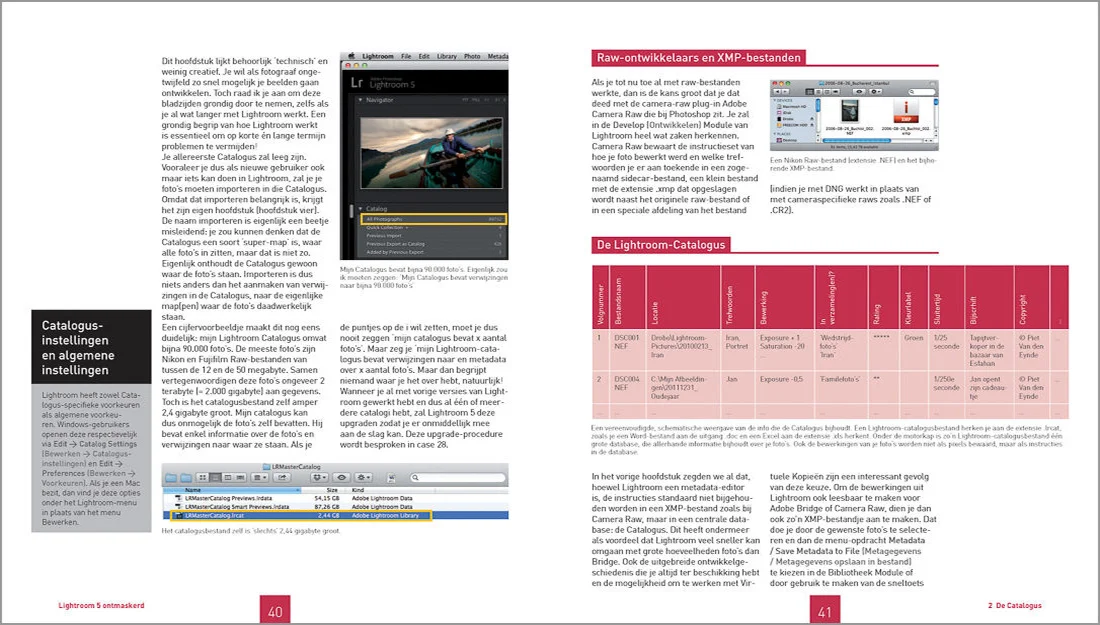Click the 'Raw-ontwikkelaars en XMP-bestanden' heading
Viewport: 1100px width, 625px height.
tap(698, 58)
